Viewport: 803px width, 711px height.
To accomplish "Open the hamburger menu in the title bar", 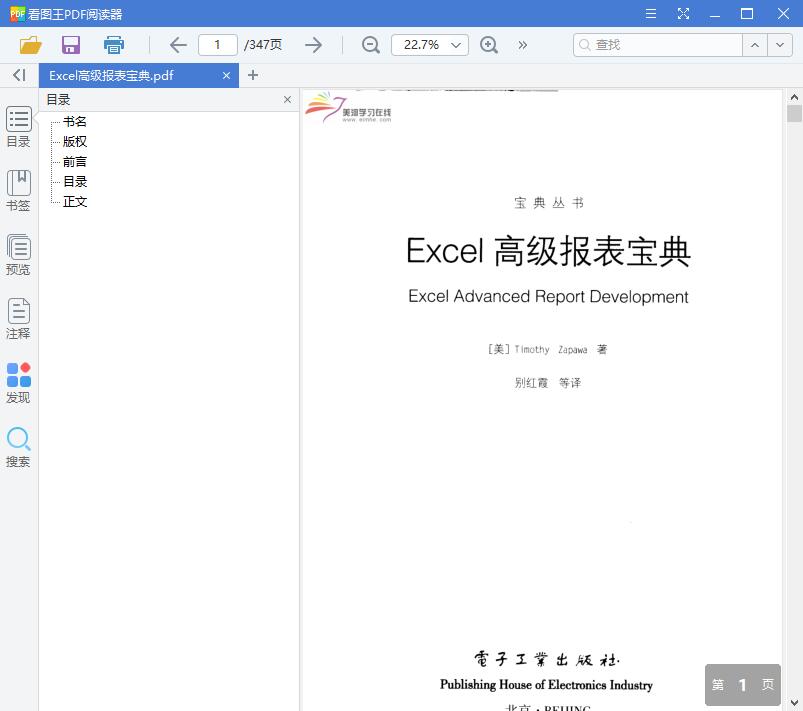I will tap(650, 14).
